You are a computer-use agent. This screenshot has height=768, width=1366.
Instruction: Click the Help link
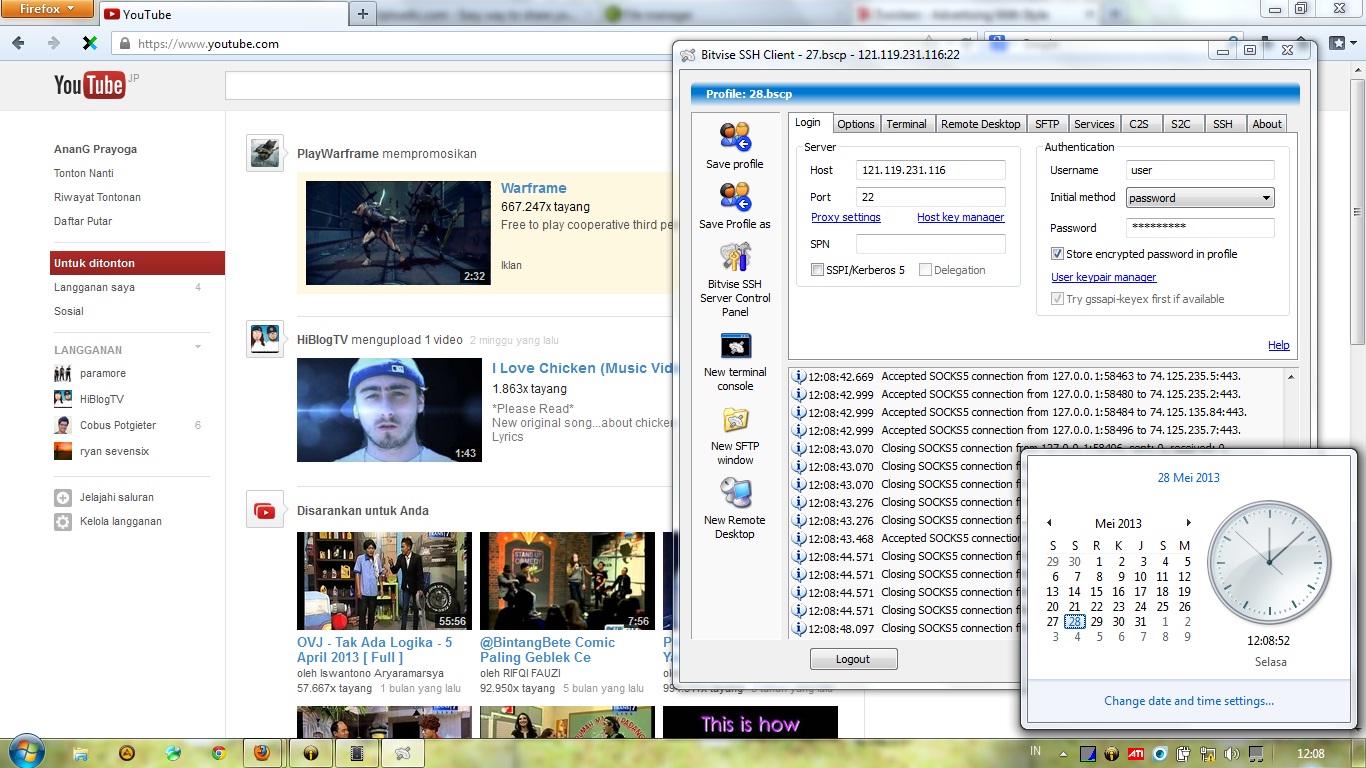pos(1279,345)
